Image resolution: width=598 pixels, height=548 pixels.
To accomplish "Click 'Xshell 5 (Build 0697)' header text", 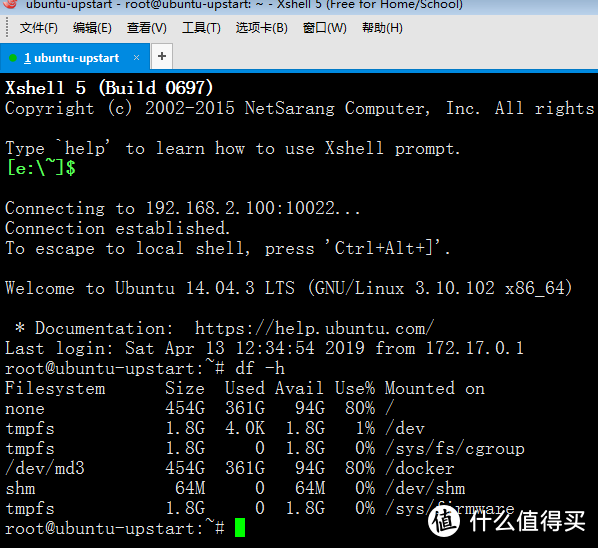I will pos(109,88).
